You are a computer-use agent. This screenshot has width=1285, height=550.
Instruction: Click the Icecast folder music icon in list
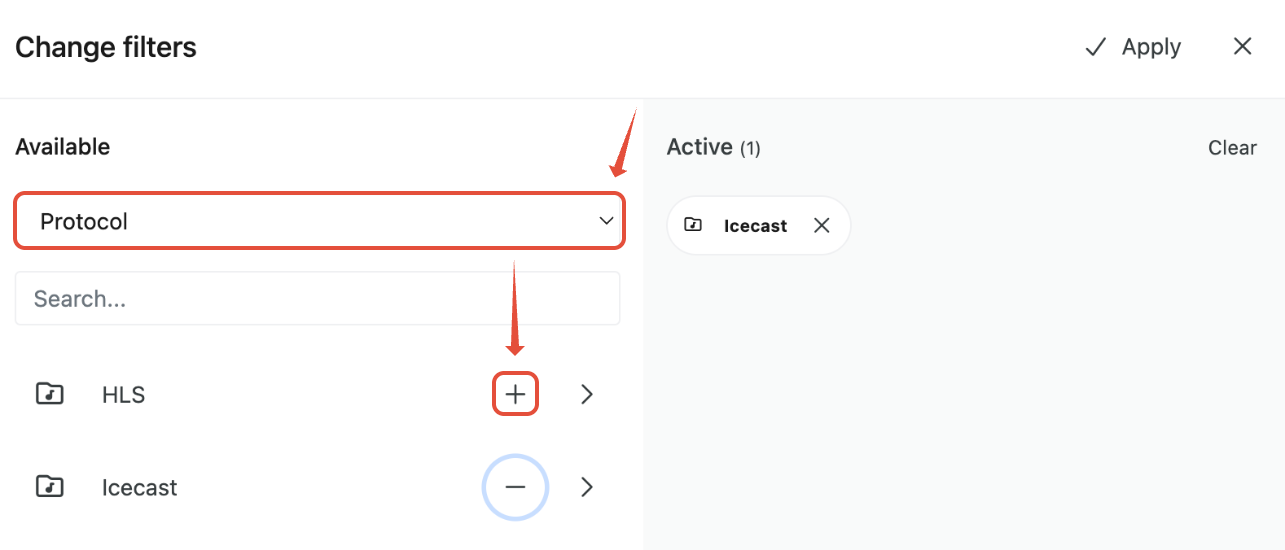click(x=50, y=487)
